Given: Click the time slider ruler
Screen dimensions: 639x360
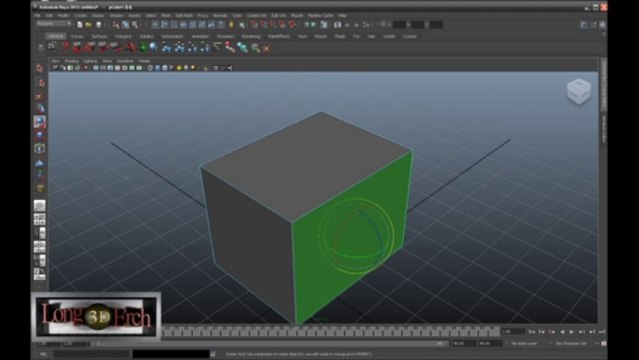Looking at the screenshot, I should coord(331,331).
